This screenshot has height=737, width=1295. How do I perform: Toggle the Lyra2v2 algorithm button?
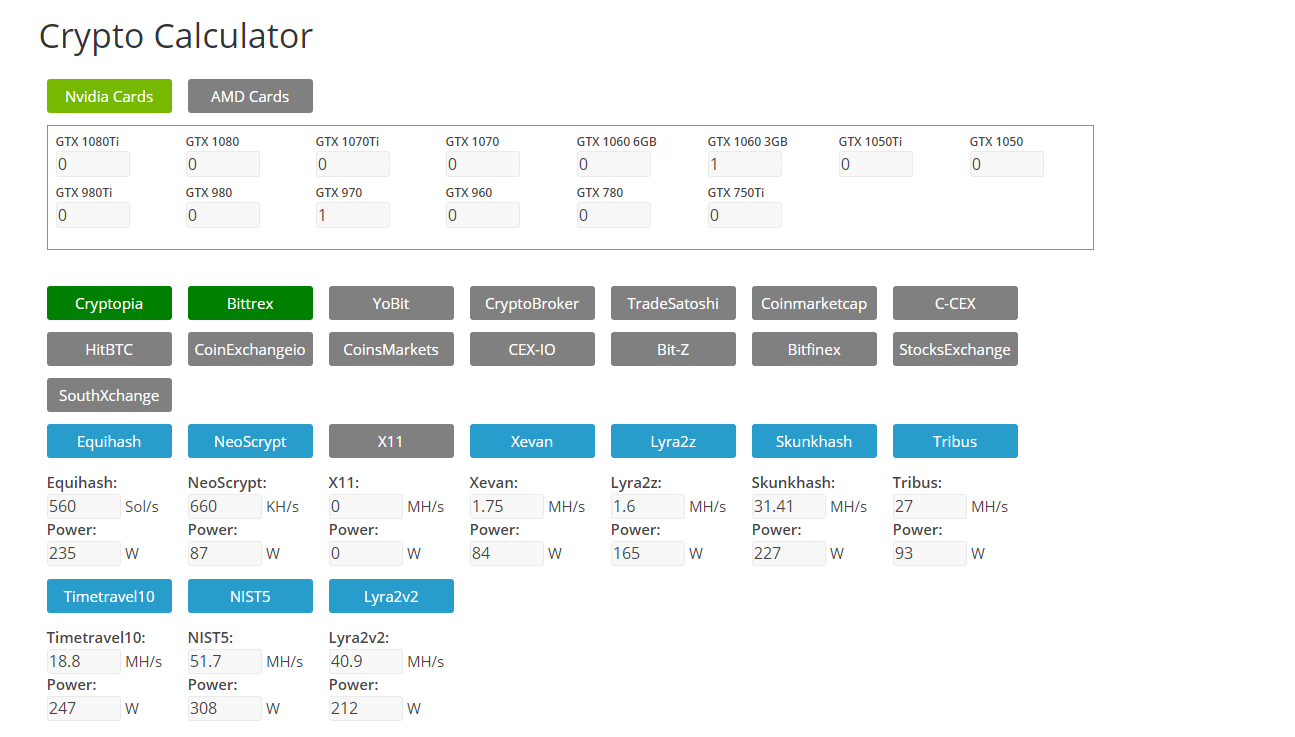pos(391,596)
